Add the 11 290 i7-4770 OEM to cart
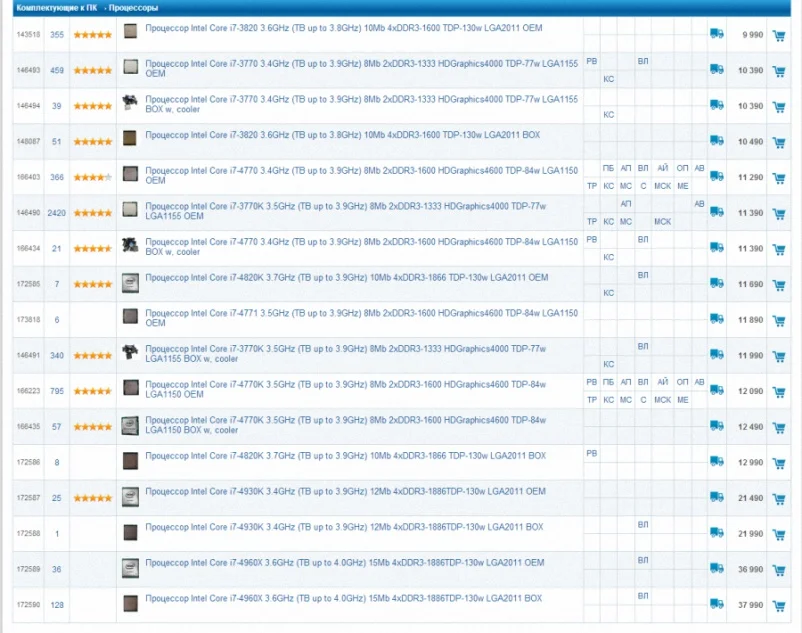This screenshot has width=802, height=633. click(x=778, y=178)
